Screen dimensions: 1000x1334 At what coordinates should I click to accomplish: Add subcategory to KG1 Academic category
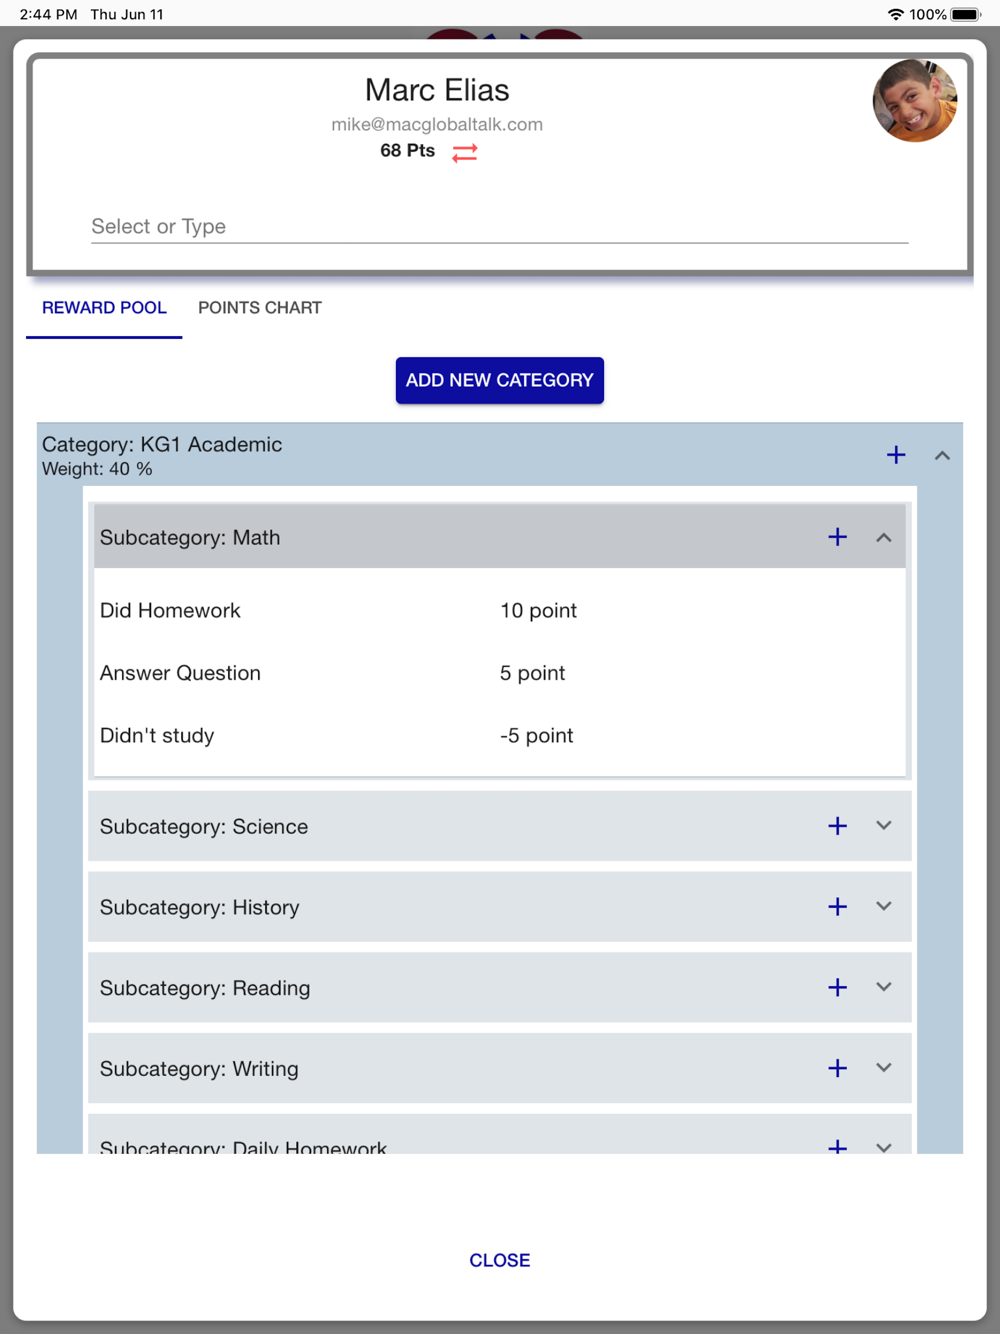tap(896, 455)
